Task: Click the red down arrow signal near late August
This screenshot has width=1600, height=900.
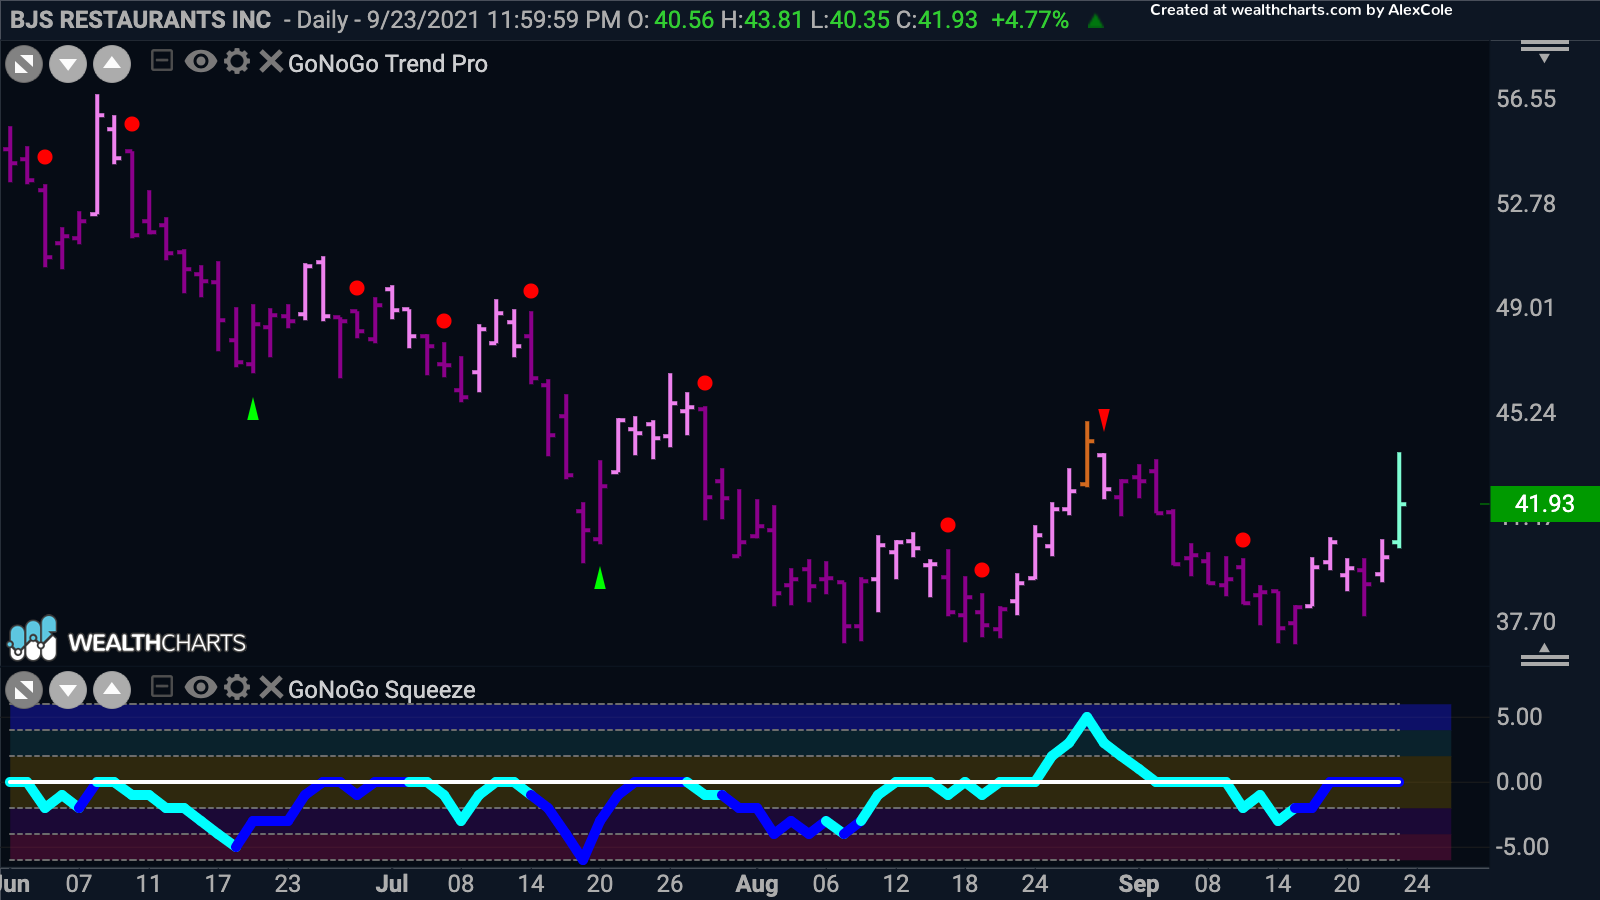Action: point(1104,419)
